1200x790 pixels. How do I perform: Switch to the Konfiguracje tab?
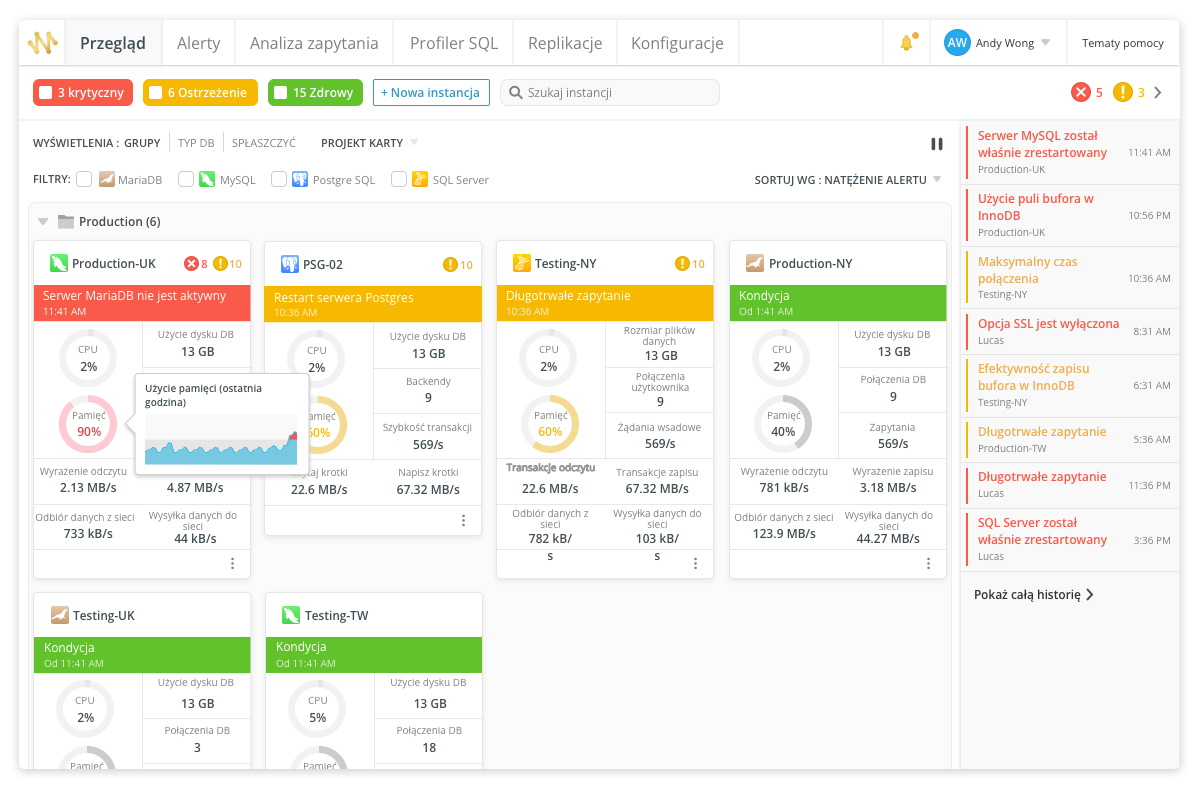(x=677, y=43)
